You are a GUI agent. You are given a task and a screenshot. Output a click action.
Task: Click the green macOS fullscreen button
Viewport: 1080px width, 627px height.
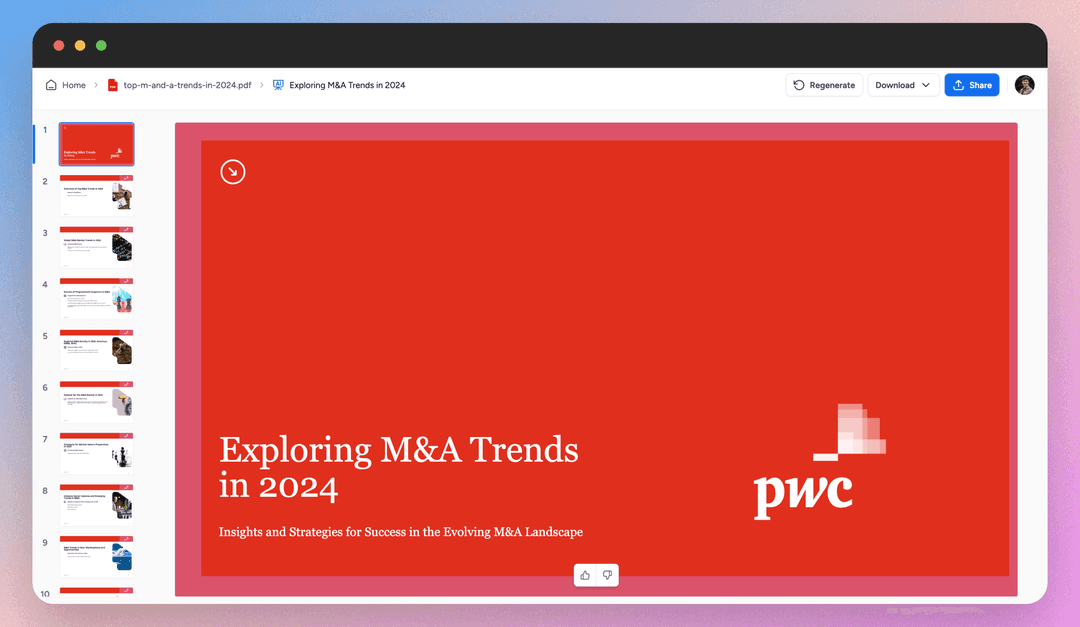click(x=101, y=46)
